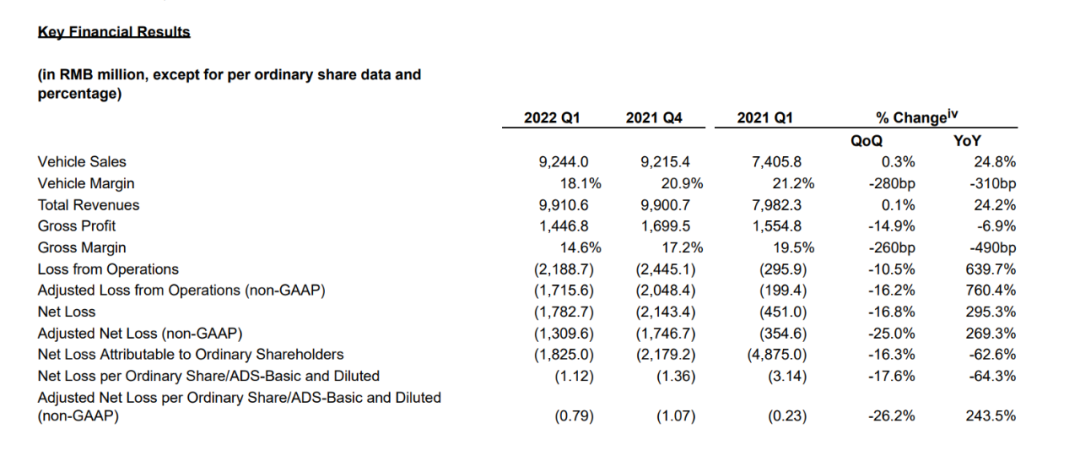Select the 2022 Q1 column header
1080x456 pixels.
552,118
